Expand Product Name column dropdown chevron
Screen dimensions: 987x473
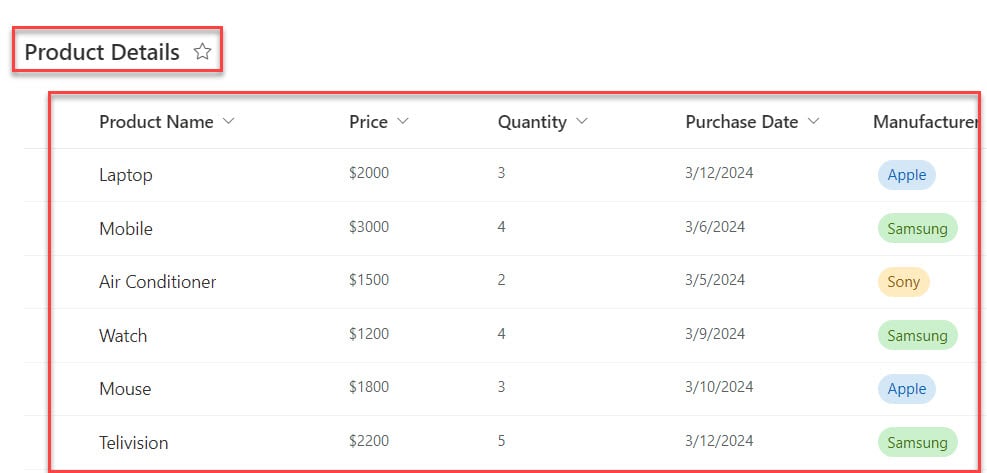tap(228, 121)
